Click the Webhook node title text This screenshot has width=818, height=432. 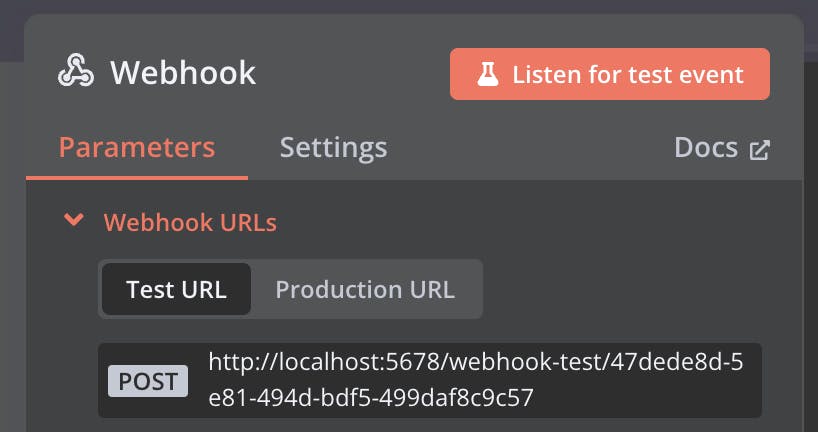click(x=183, y=73)
